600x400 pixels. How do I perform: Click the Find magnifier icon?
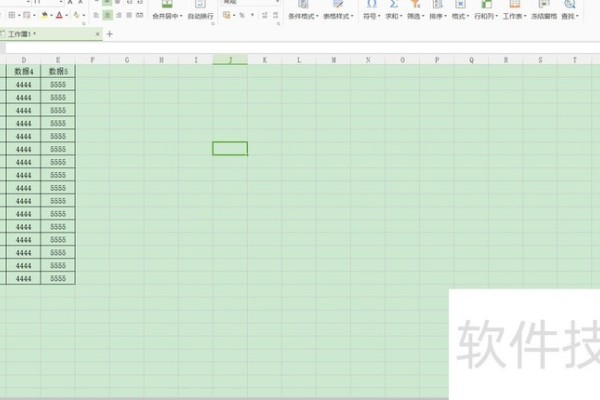(x=570, y=4)
